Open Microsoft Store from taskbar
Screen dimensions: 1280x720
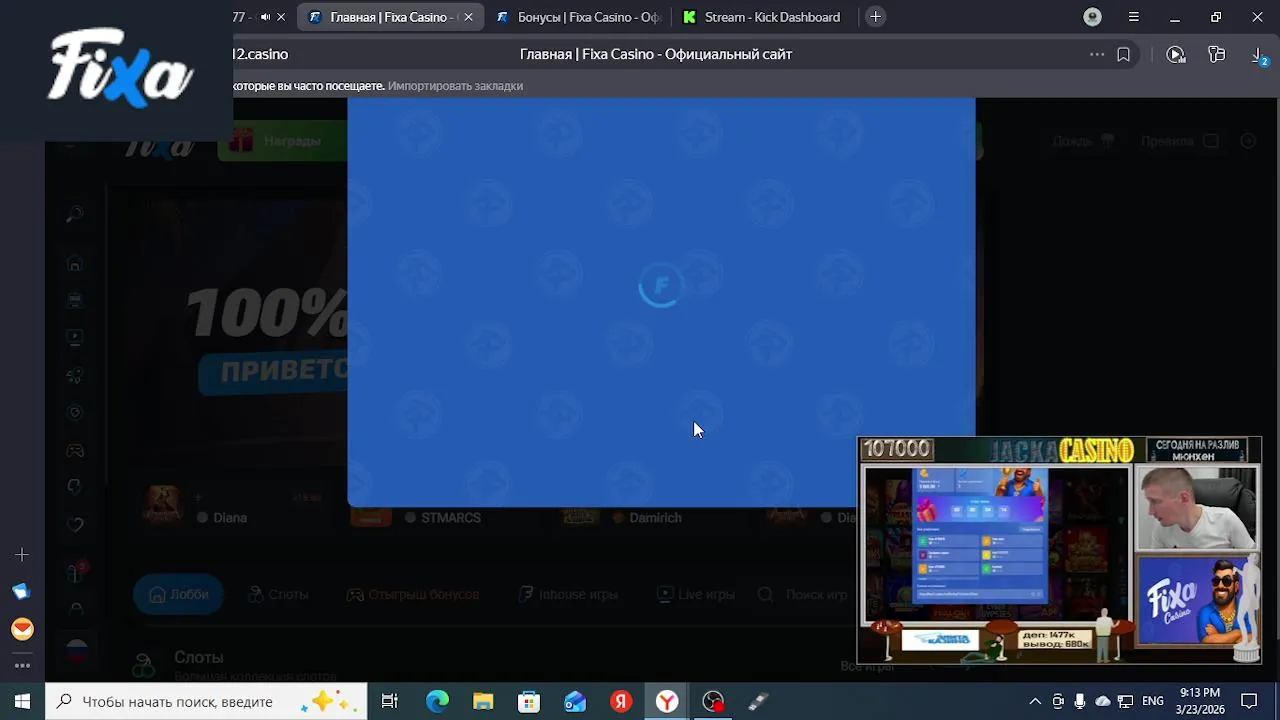pyautogui.click(x=529, y=701)
